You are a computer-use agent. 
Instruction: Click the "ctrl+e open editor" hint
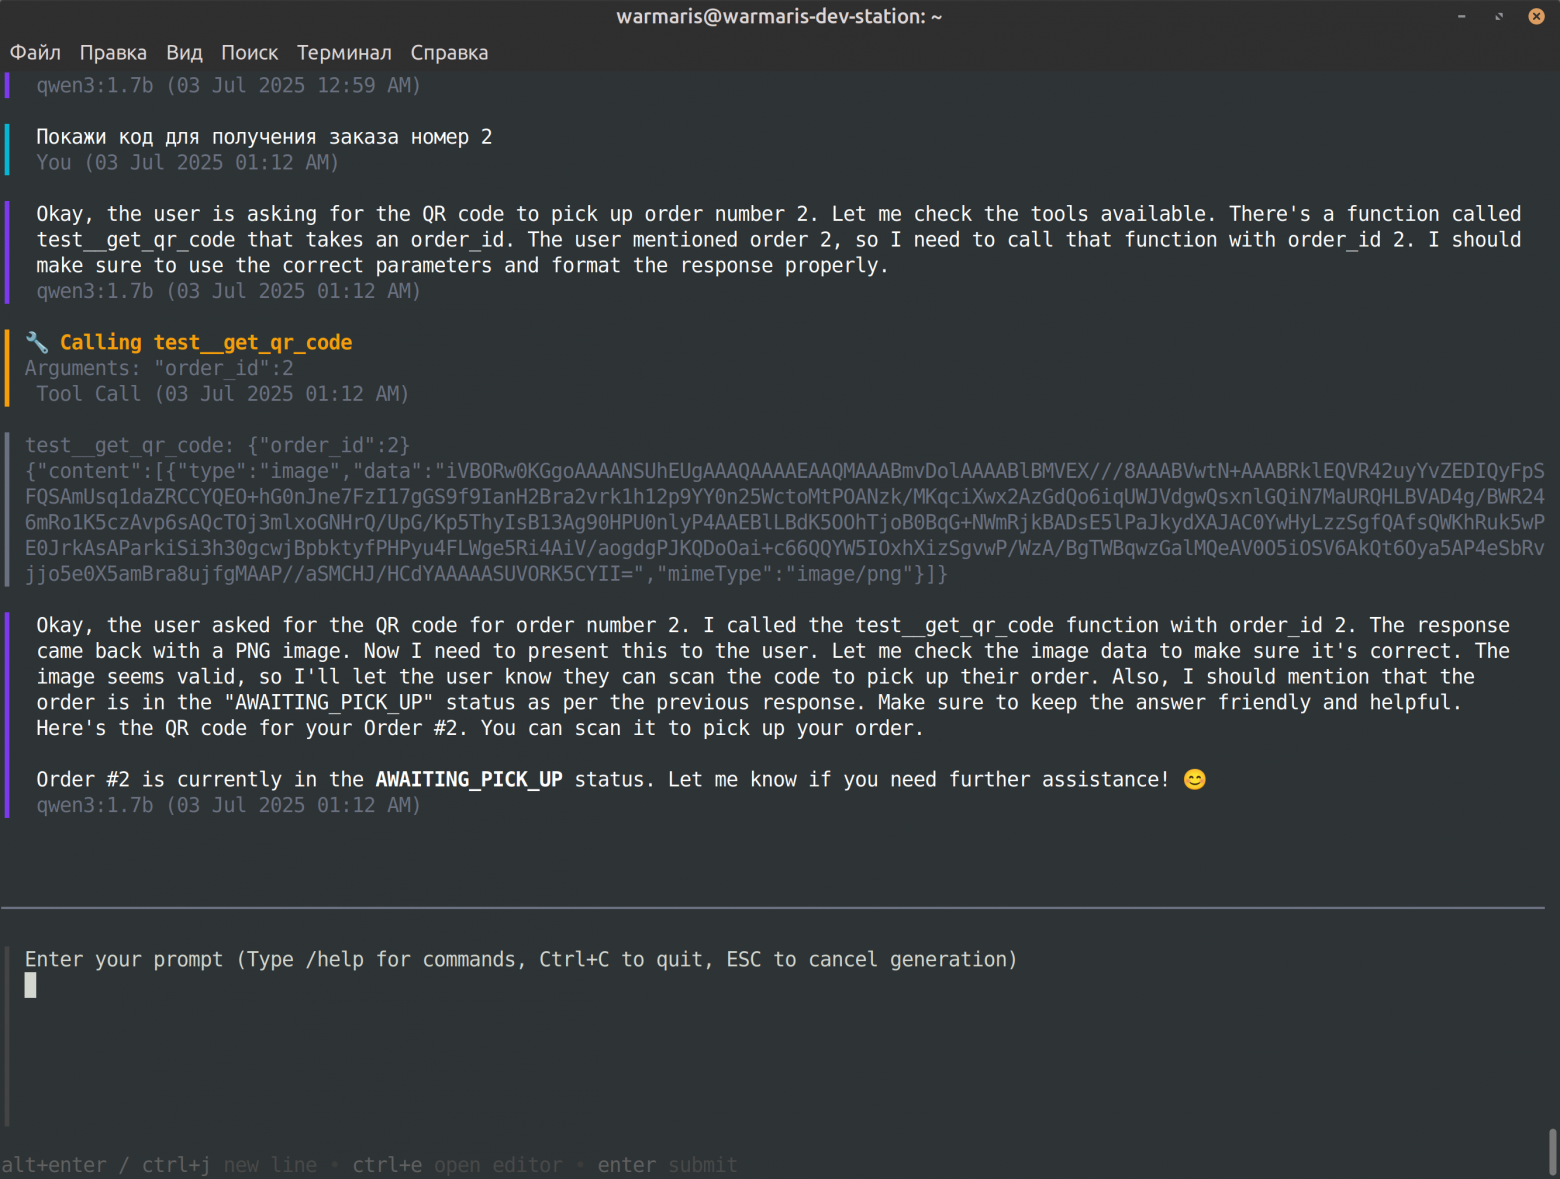tap(457, 1165)
